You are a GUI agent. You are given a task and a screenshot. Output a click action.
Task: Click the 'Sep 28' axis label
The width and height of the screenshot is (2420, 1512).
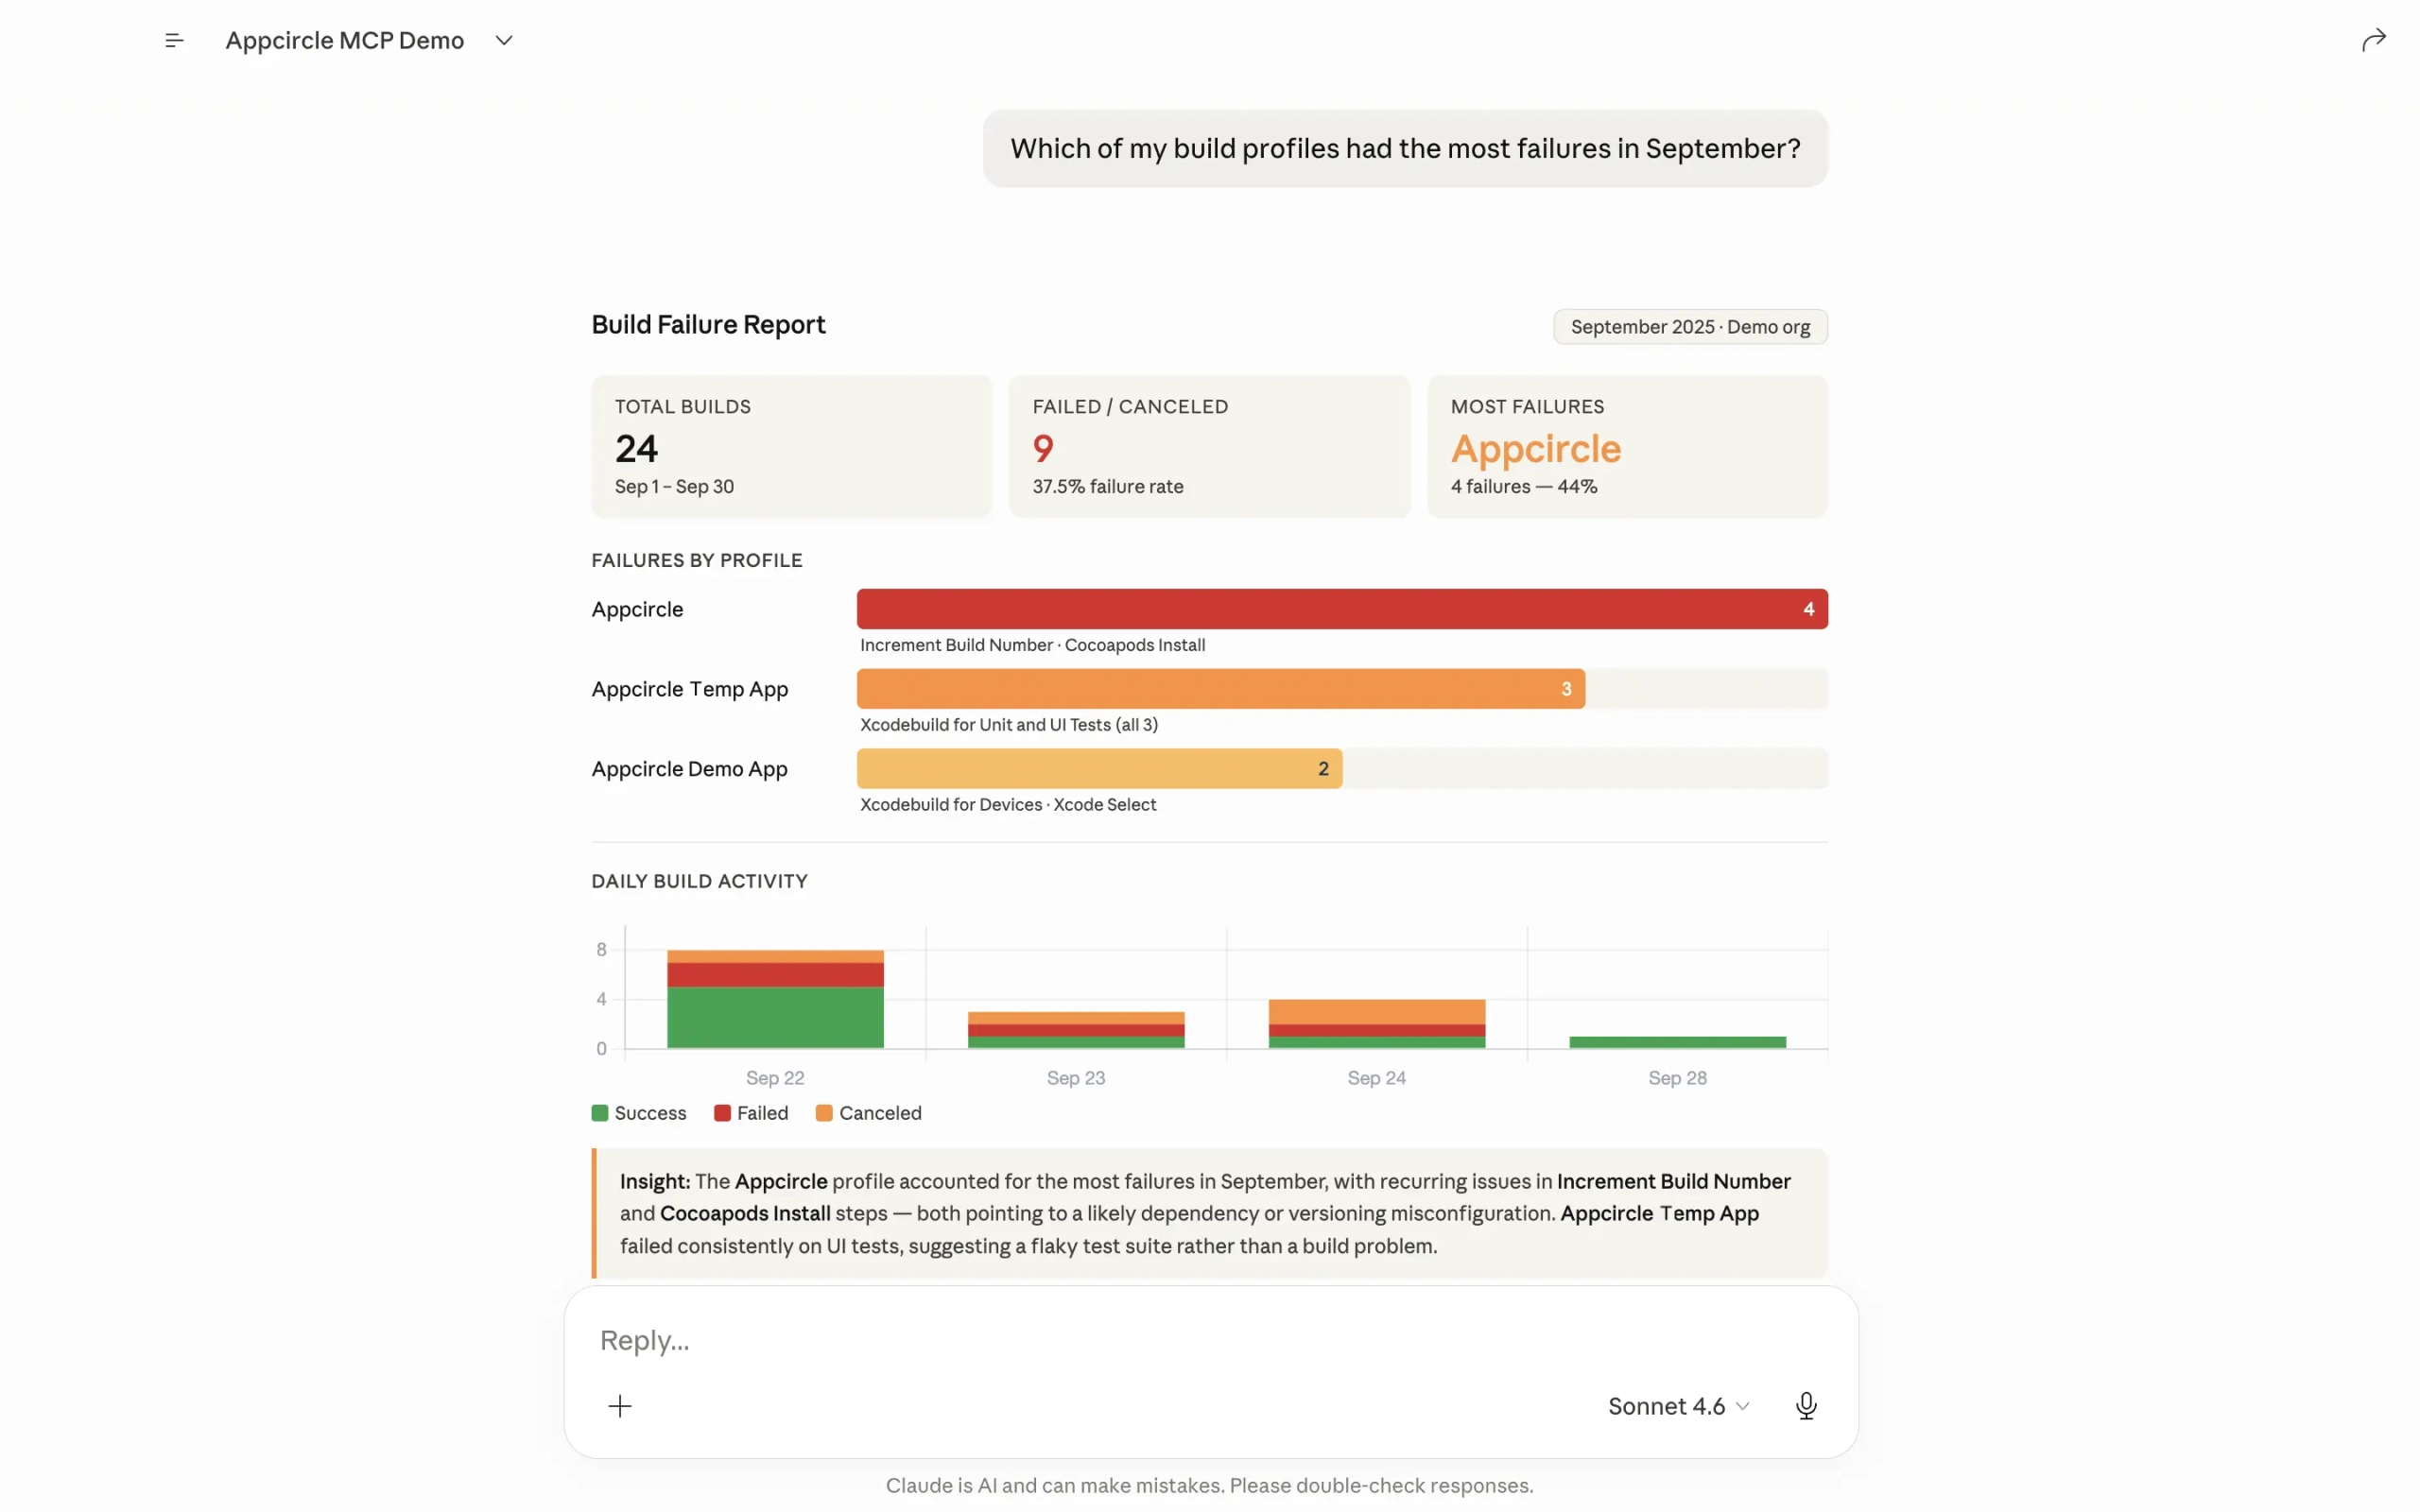click(1678, 1078)
